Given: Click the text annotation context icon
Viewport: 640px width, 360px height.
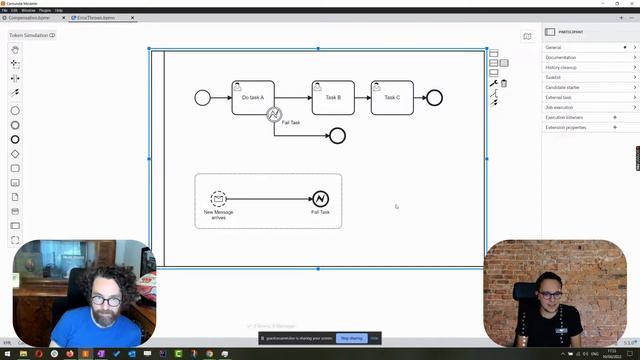Looking at the screenshot, I should coord(493,93).
